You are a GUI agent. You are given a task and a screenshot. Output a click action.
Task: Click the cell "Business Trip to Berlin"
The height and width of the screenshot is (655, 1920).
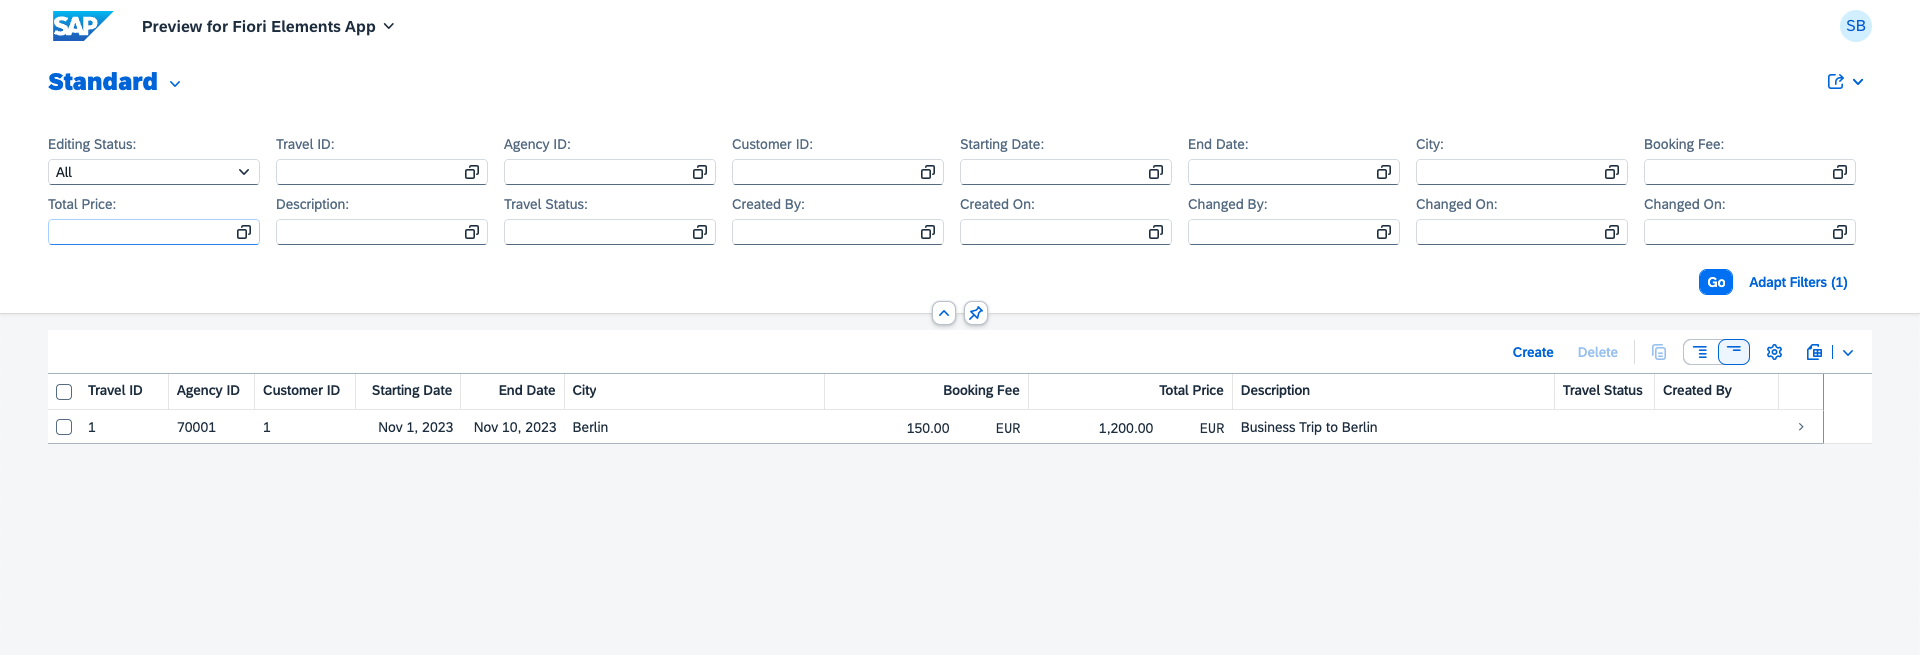pos(1309,427)
